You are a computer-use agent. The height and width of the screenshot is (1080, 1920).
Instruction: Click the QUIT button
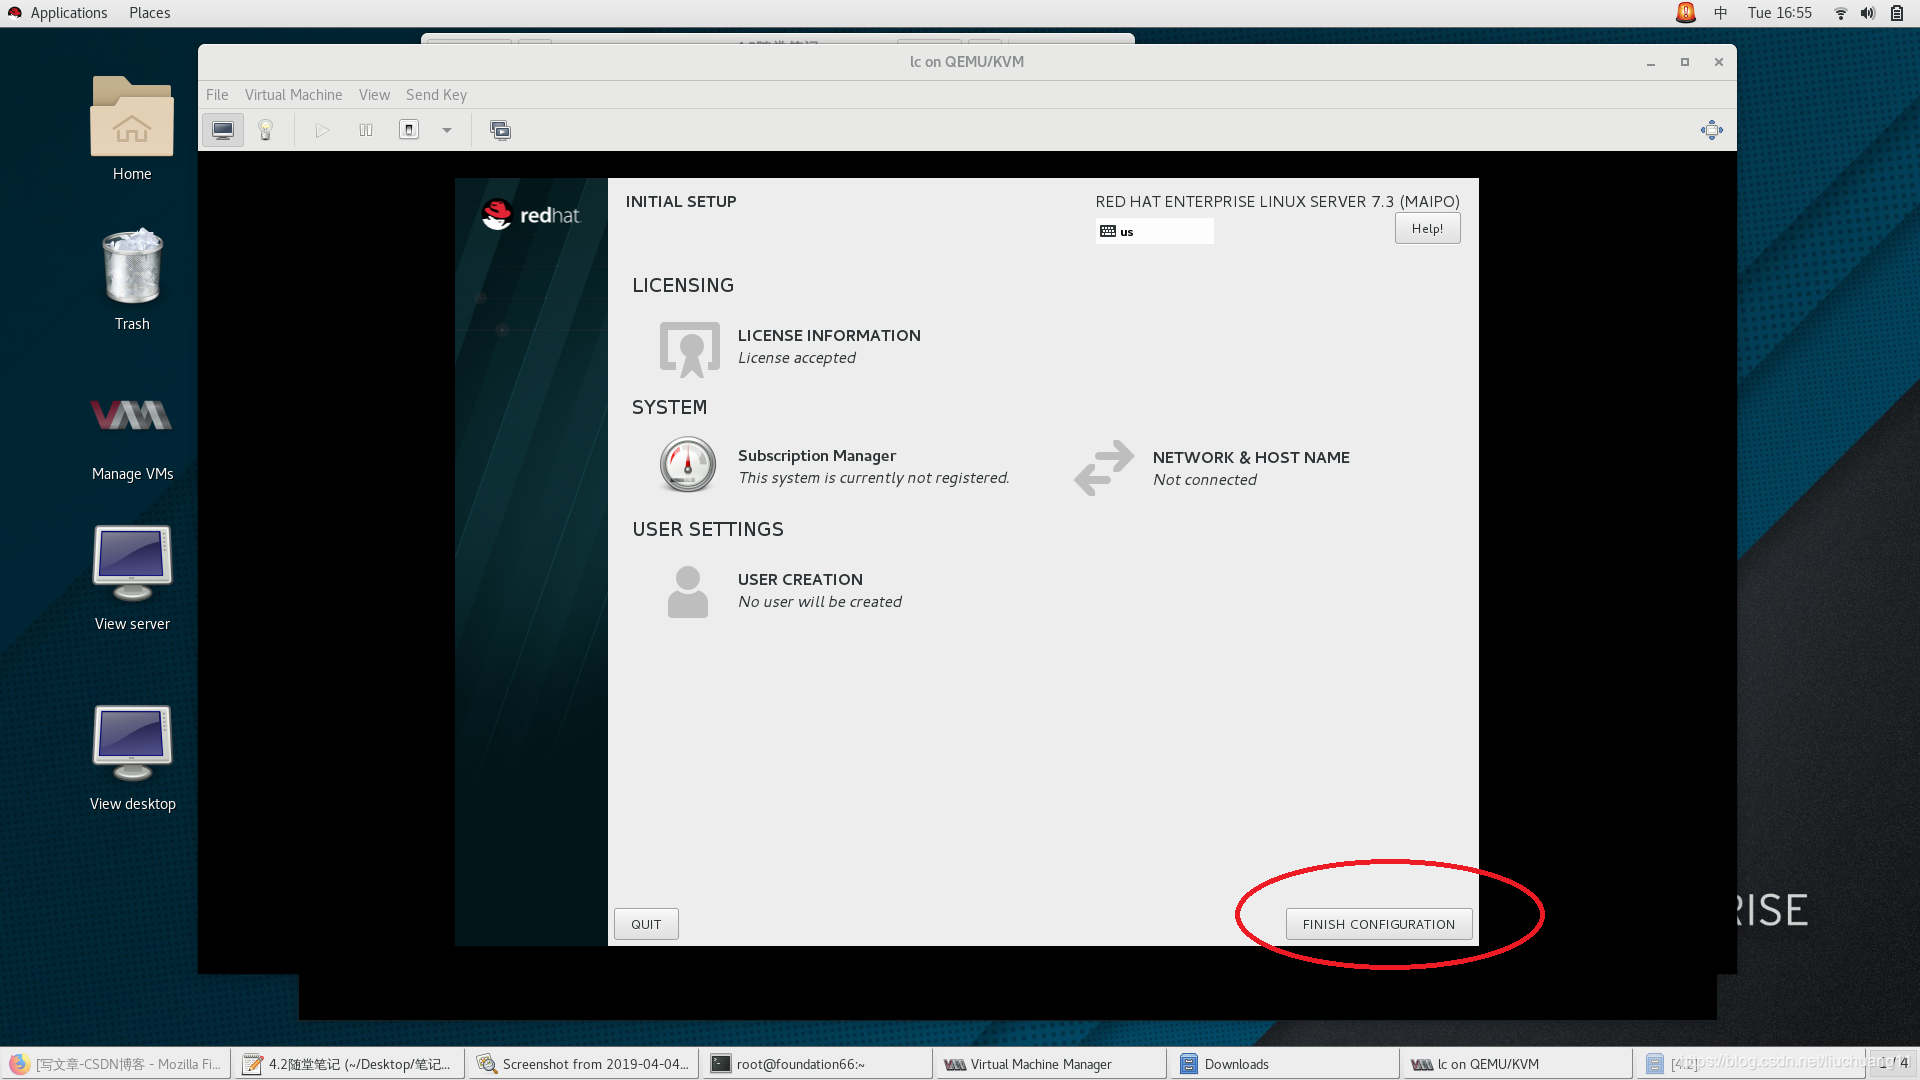click(x=646, y=924)
